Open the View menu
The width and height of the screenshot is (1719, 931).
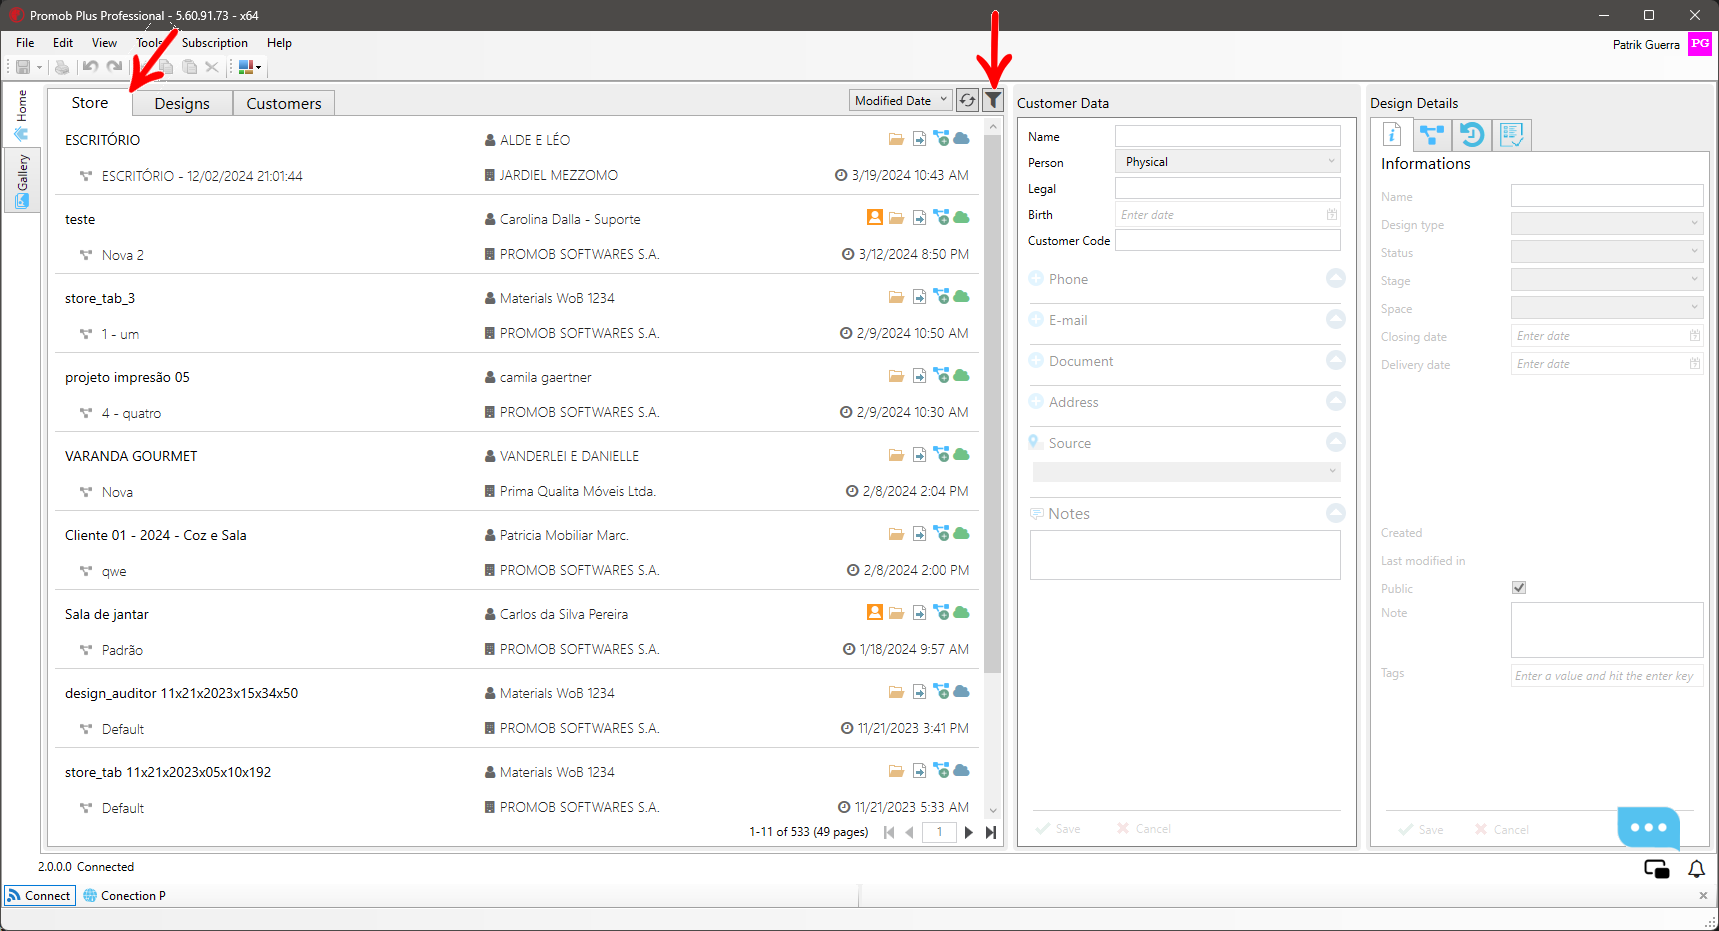pos(104,43)
